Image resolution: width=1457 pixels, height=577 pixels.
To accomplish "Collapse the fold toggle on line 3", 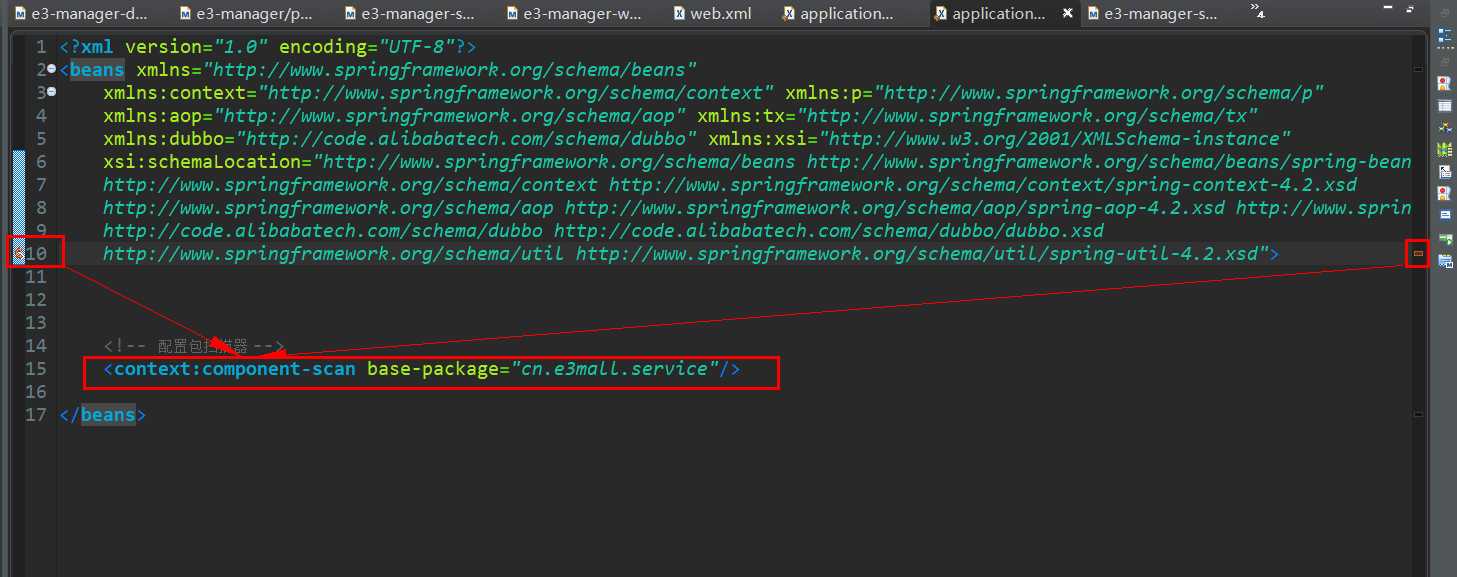I will click(51, 92).
